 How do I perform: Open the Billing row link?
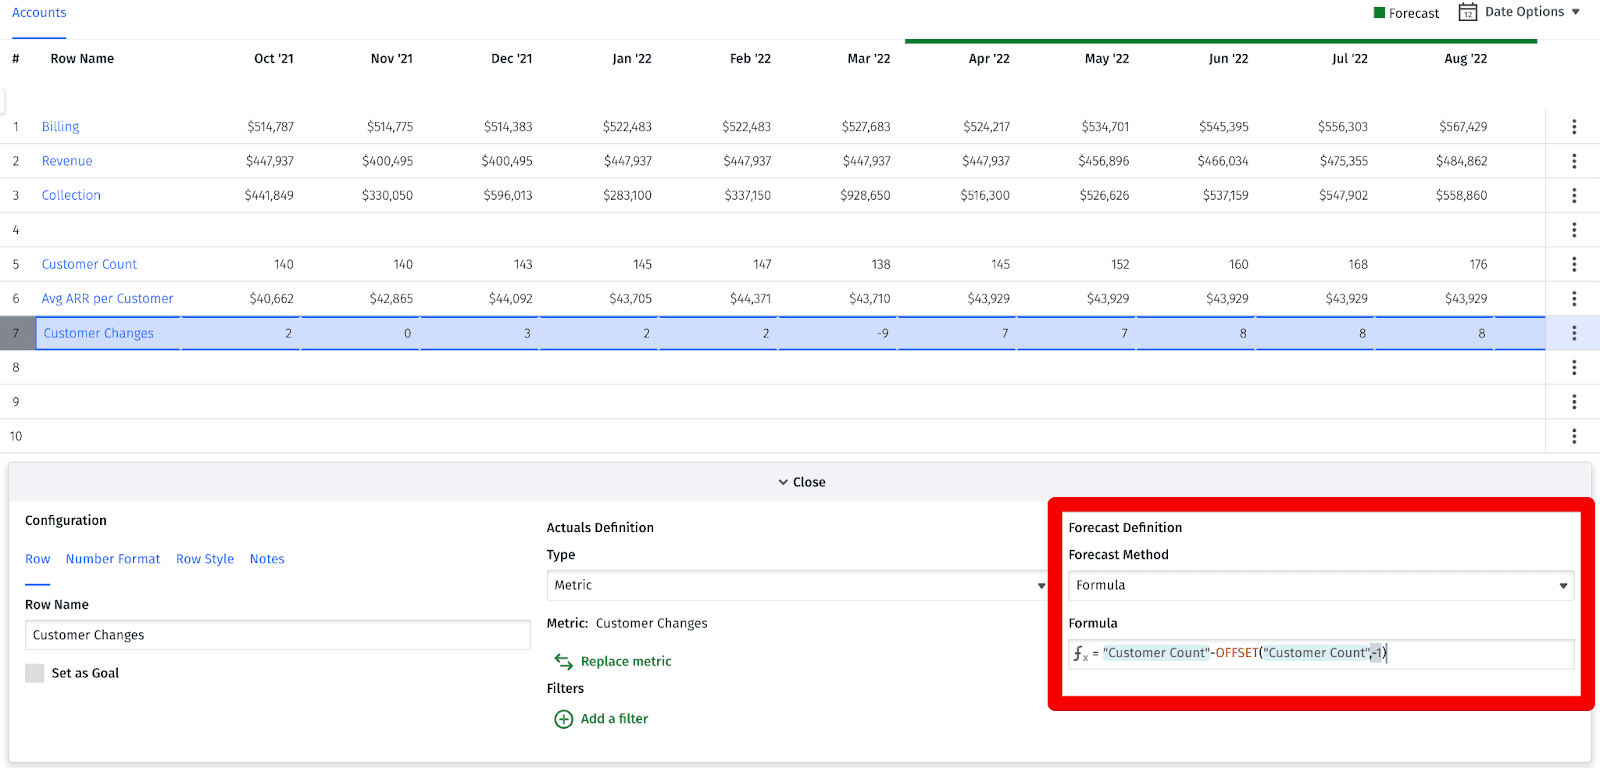[x=60, y=127]
